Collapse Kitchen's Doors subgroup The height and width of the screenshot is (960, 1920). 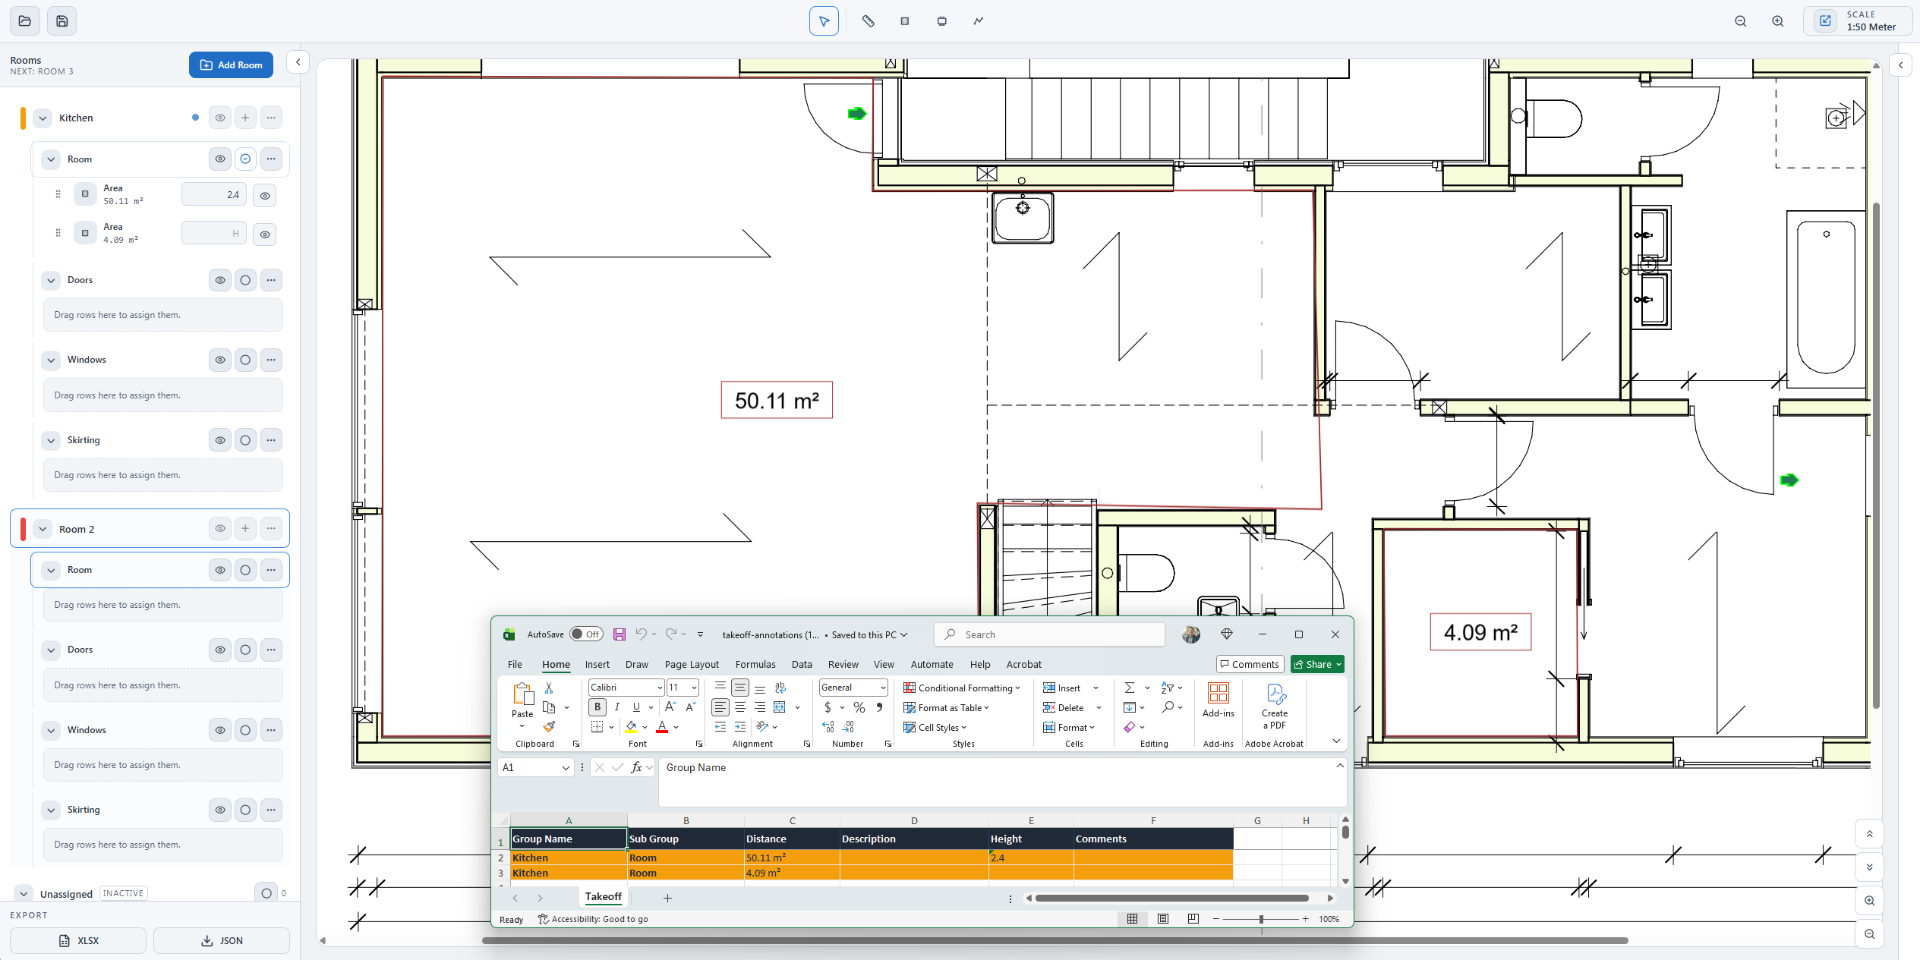(x=51, y=280)
